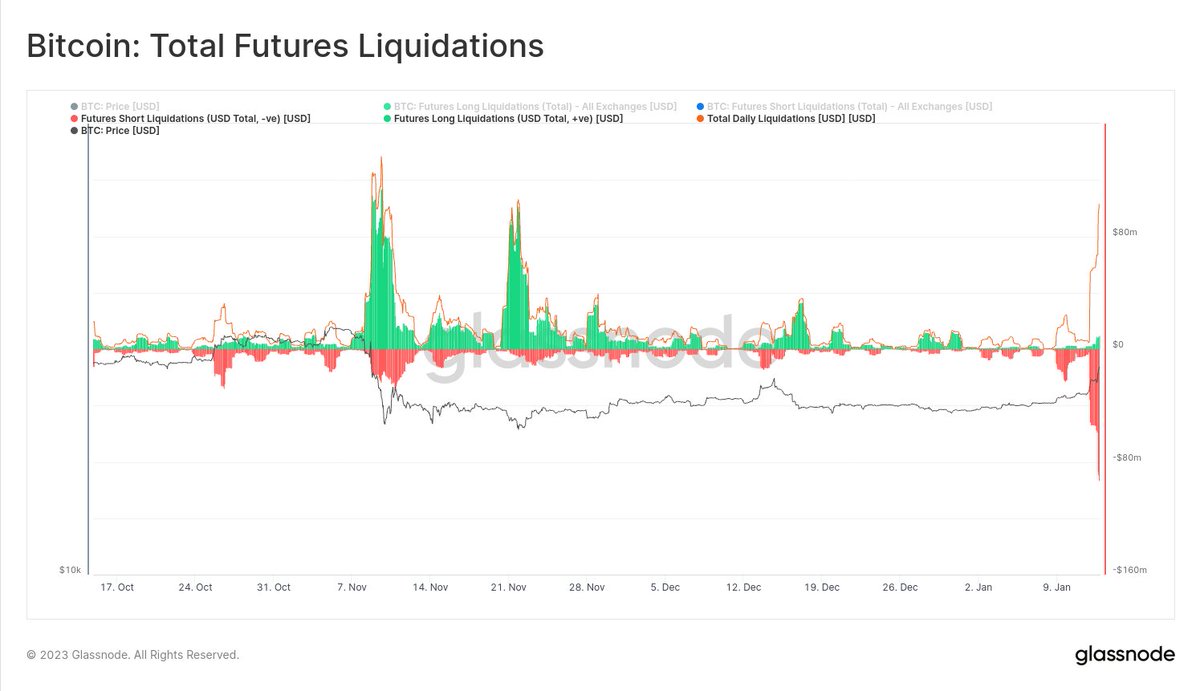
Task: Click the blue dot icon for BTC Futures Short Liquidations
Action: pyautogui.click(x=700, y=106)
